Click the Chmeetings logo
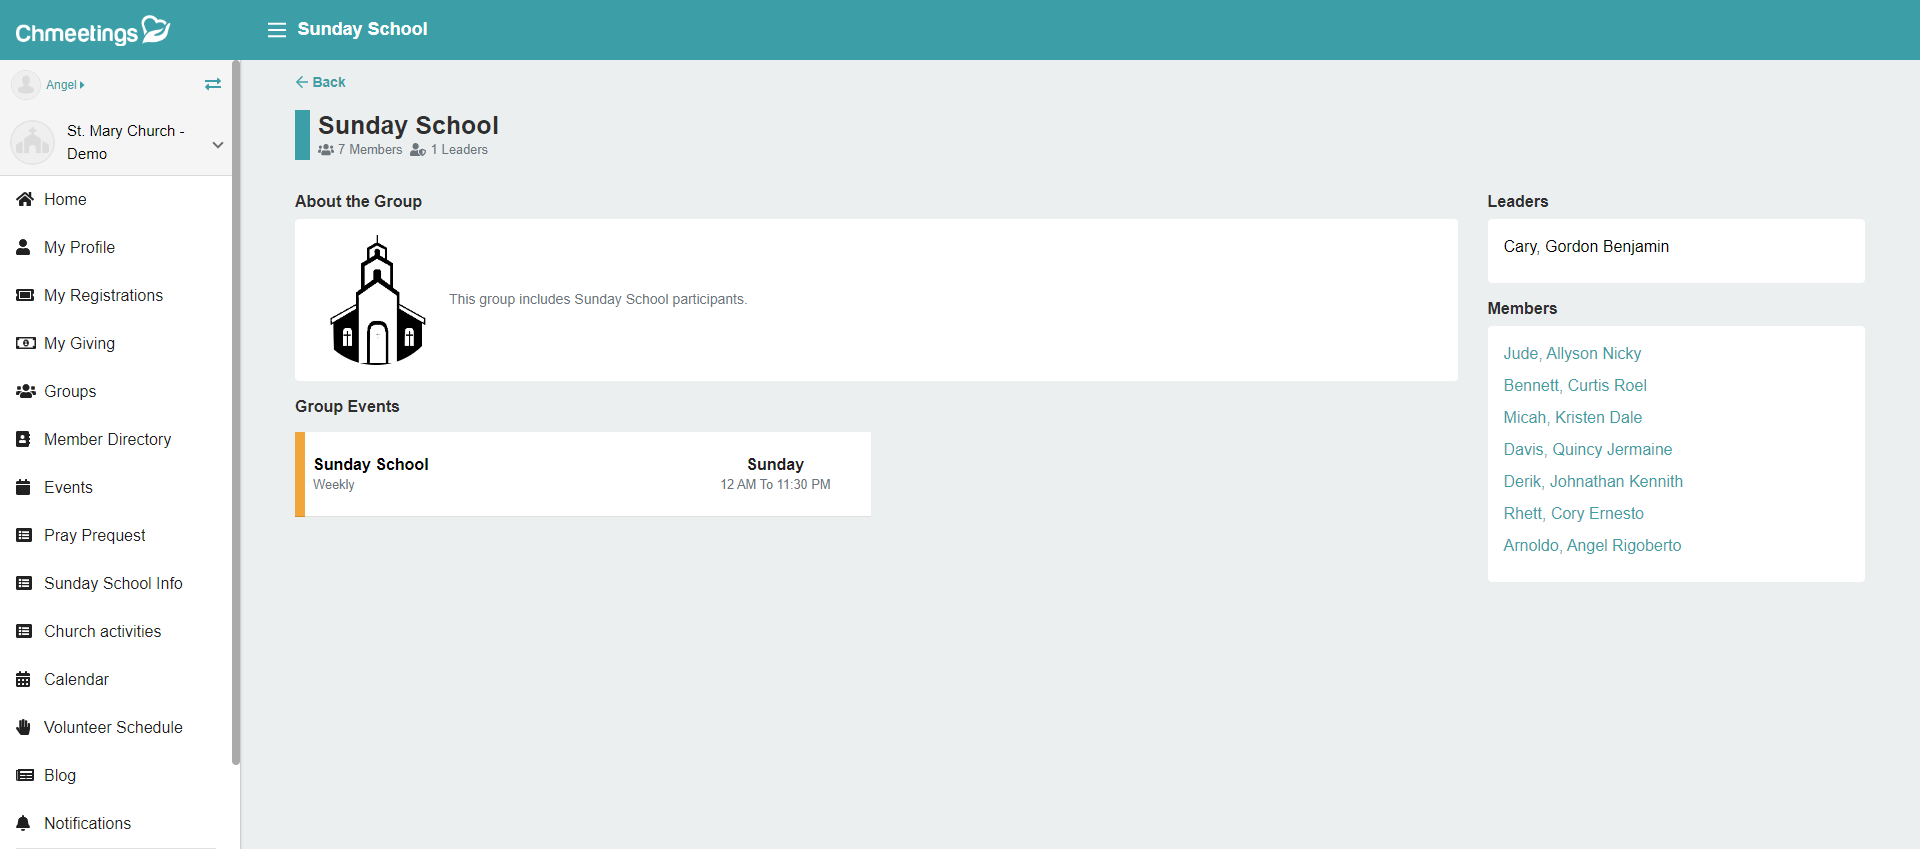 click(x=93, y=30)
